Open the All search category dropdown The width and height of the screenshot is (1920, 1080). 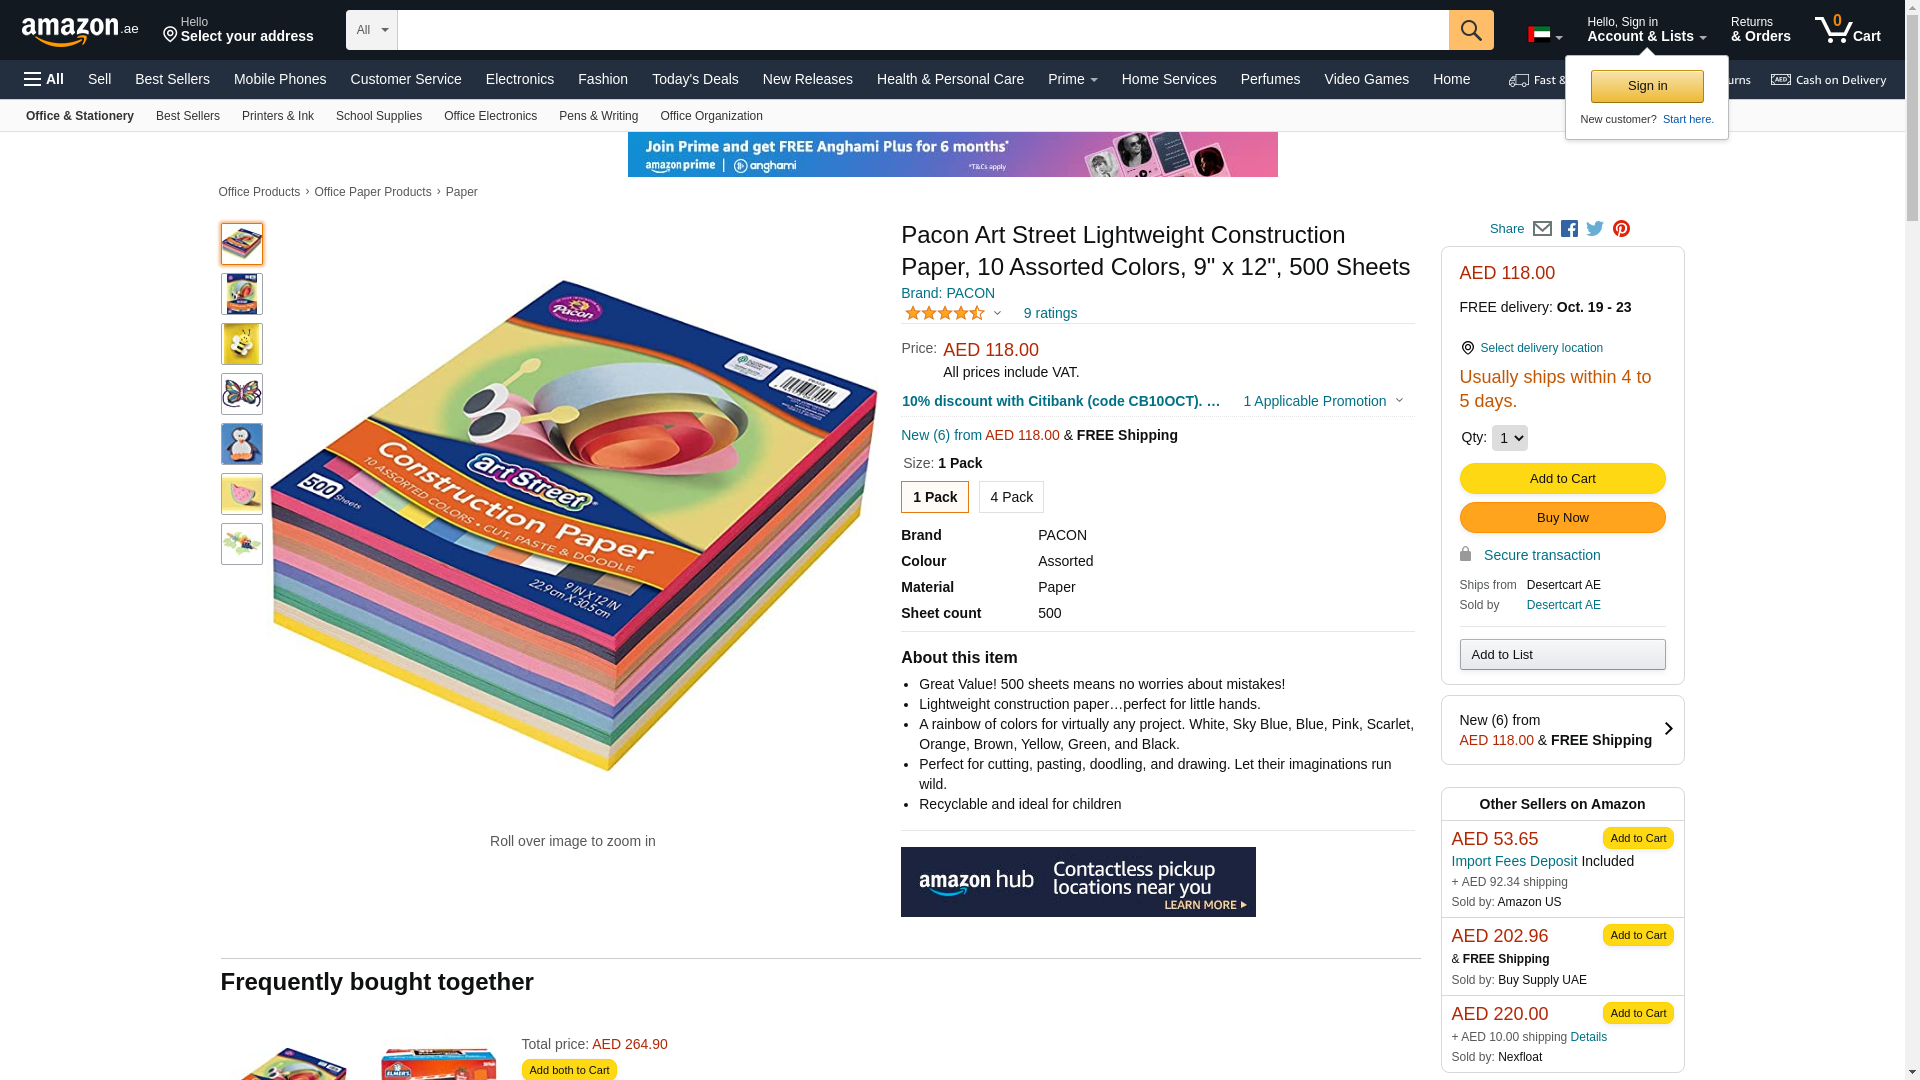point(372,30)
